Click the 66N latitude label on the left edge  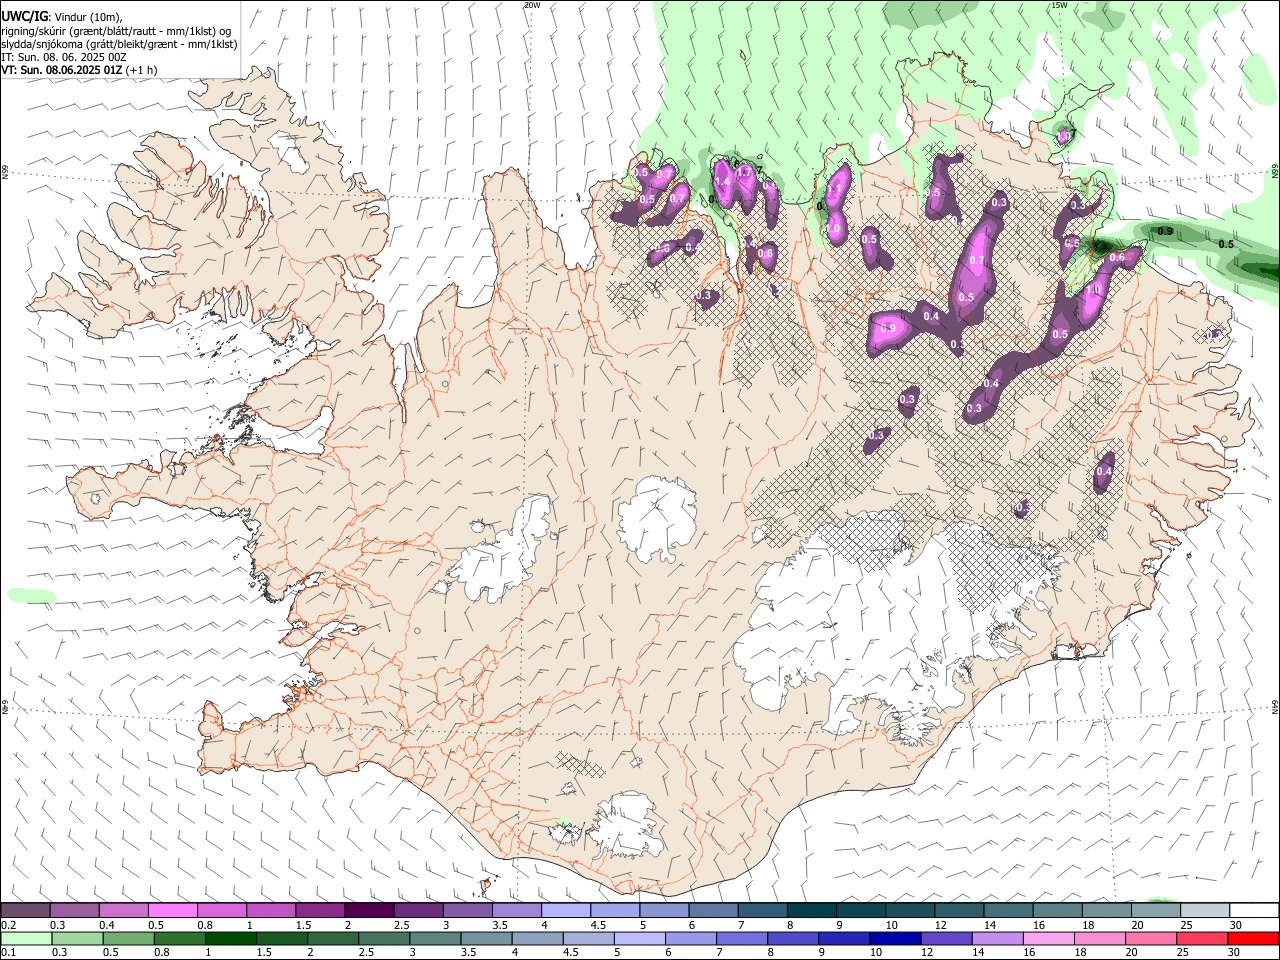(x=5, y=172)
